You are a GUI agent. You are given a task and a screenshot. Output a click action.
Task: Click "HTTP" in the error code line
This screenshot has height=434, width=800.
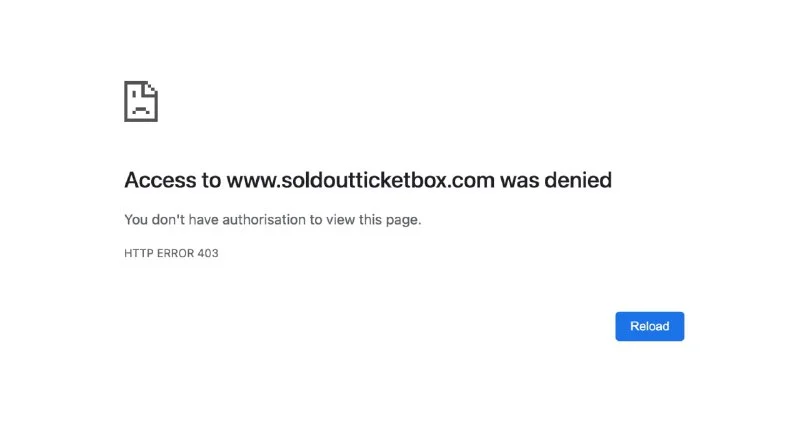138,254
